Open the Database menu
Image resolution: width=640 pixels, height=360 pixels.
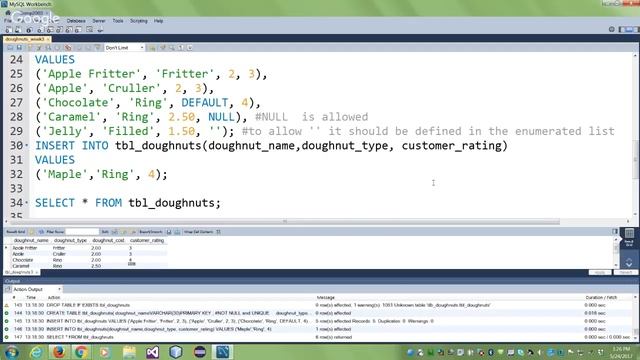click(x=76, y=20)
